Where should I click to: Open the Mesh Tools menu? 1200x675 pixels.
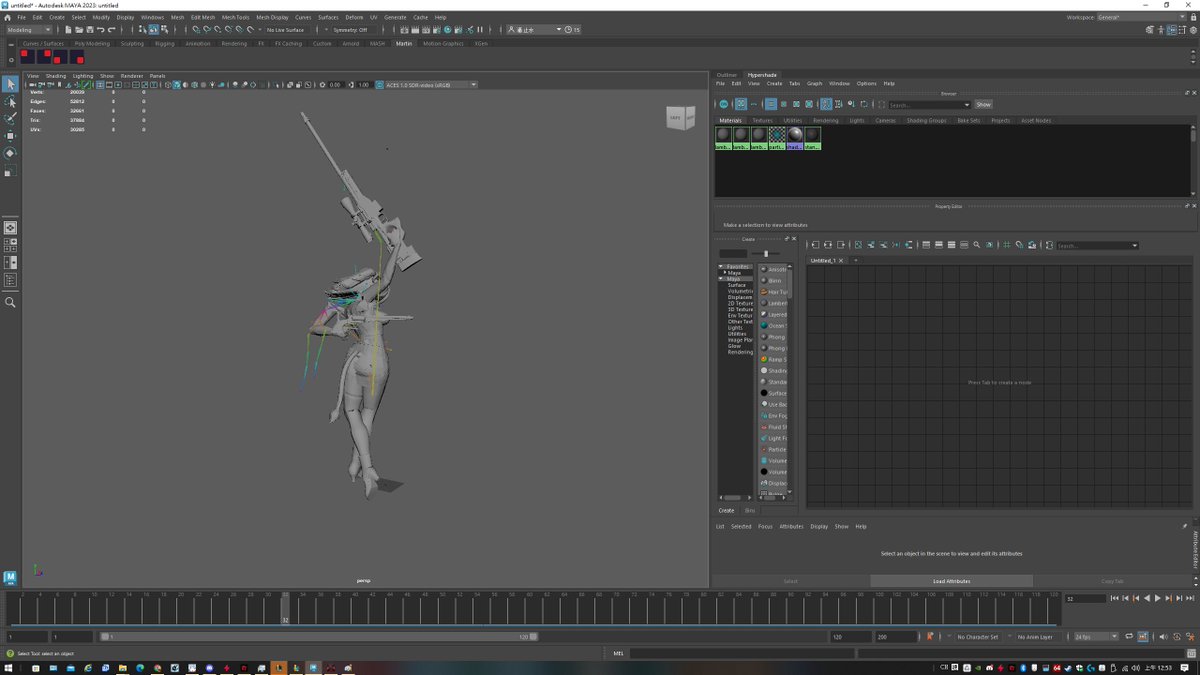[235, 17]
